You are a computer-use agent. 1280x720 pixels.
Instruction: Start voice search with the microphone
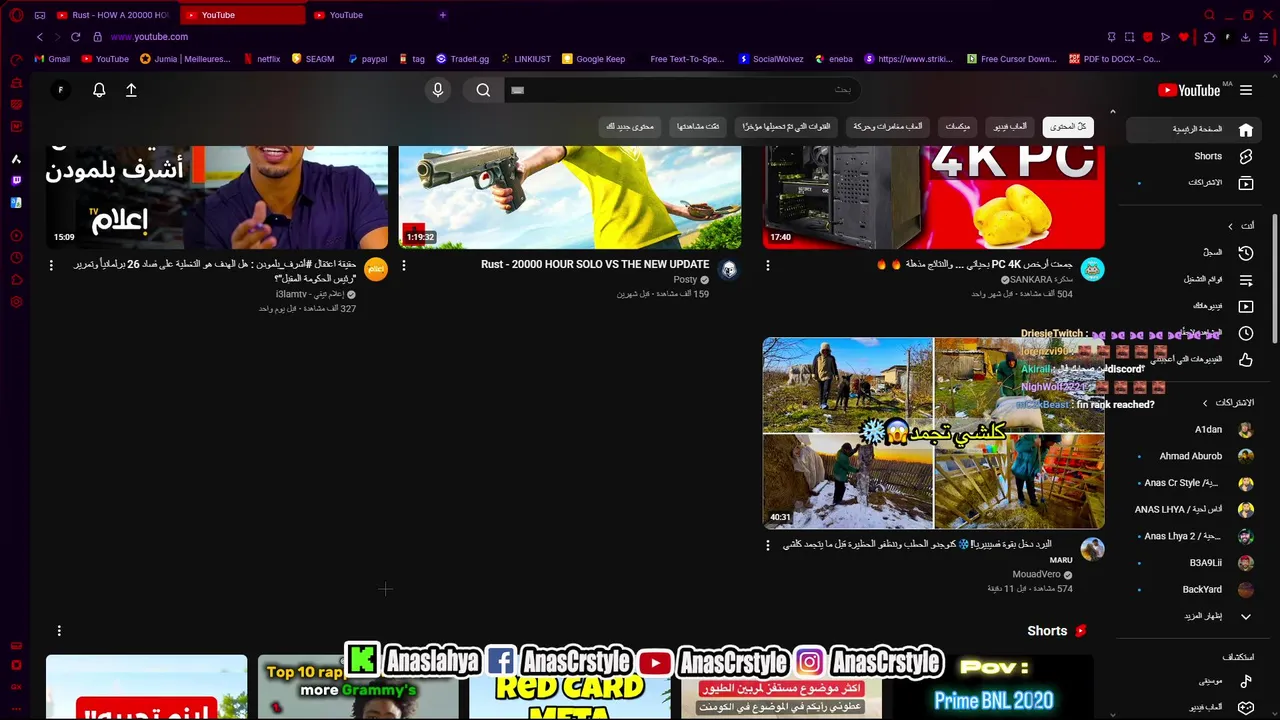coord(437,90)
